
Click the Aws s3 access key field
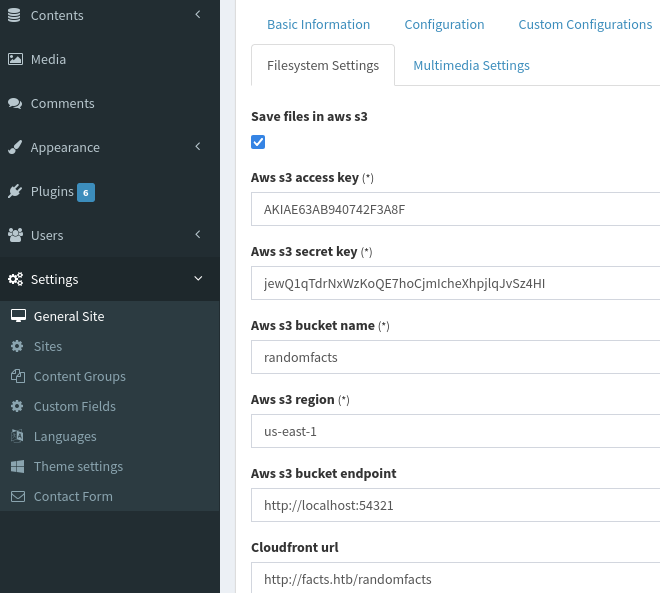(455, 209)
